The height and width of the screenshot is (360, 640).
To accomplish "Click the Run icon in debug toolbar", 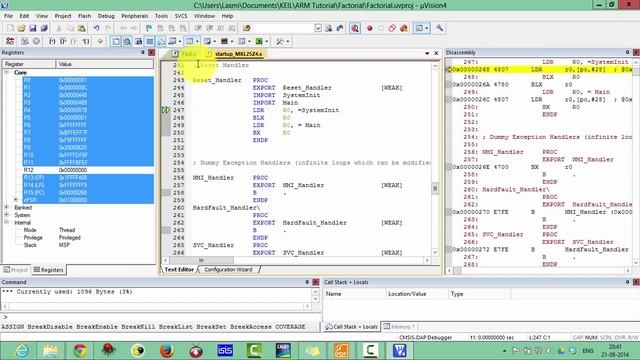I will pyautogui.click(x=25, y=41).
